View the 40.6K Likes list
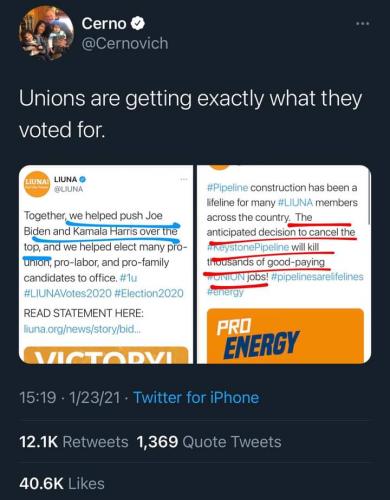This screenshot has width=390, height=500. coord(62,484)
